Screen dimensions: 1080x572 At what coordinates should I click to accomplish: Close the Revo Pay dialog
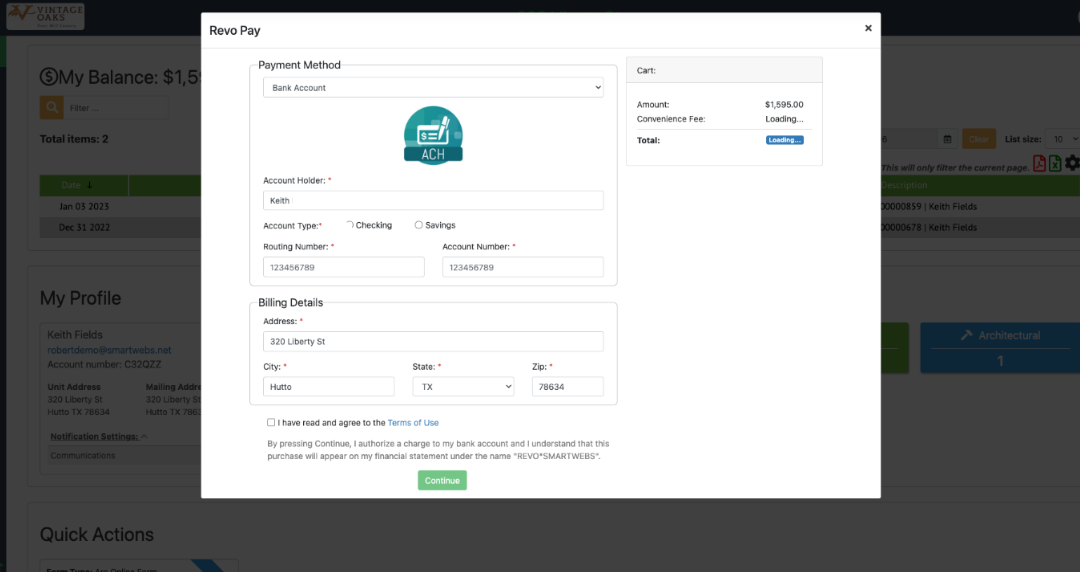click(x=868, y=28)
